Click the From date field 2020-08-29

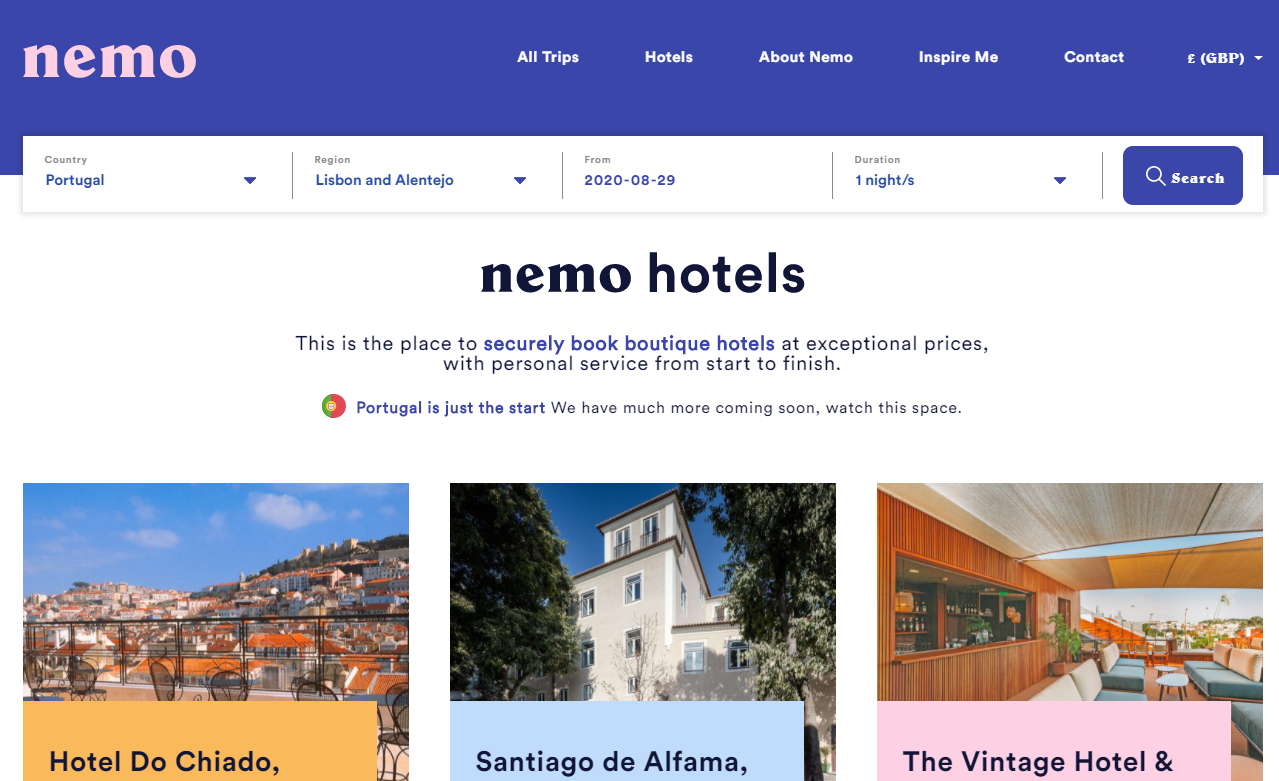click(697, 181)
